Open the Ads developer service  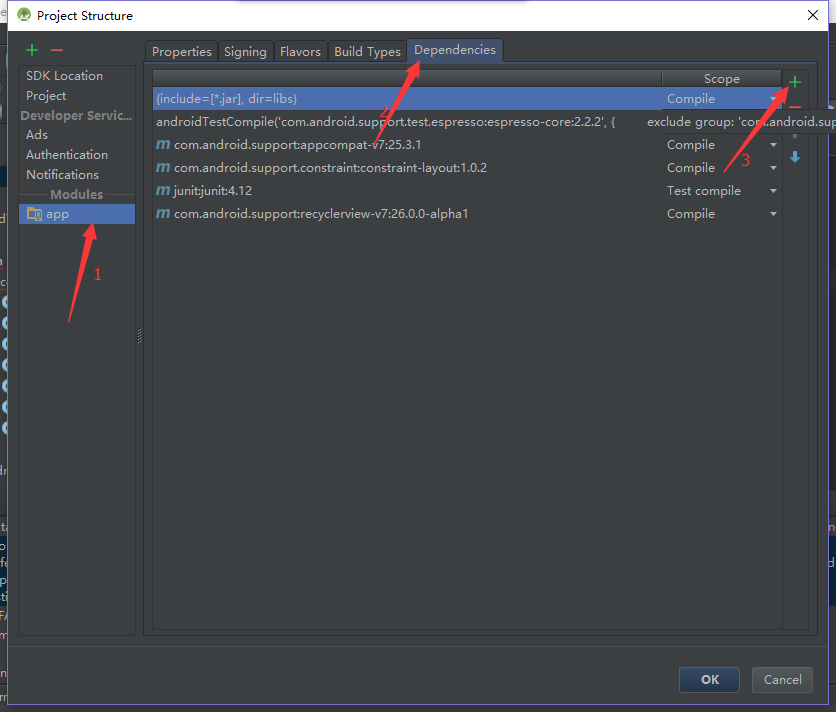37,135
